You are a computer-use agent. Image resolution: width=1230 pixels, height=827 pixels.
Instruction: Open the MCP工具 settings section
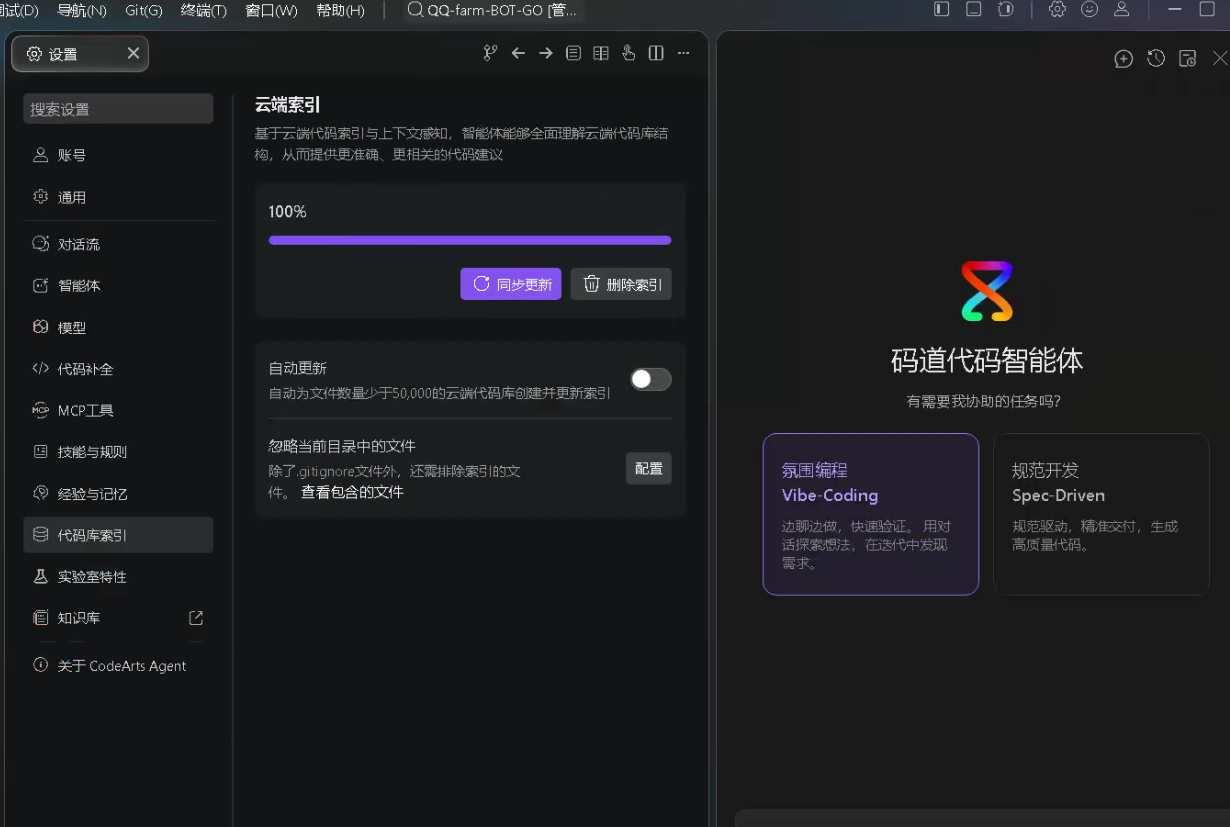pos(118,410)
